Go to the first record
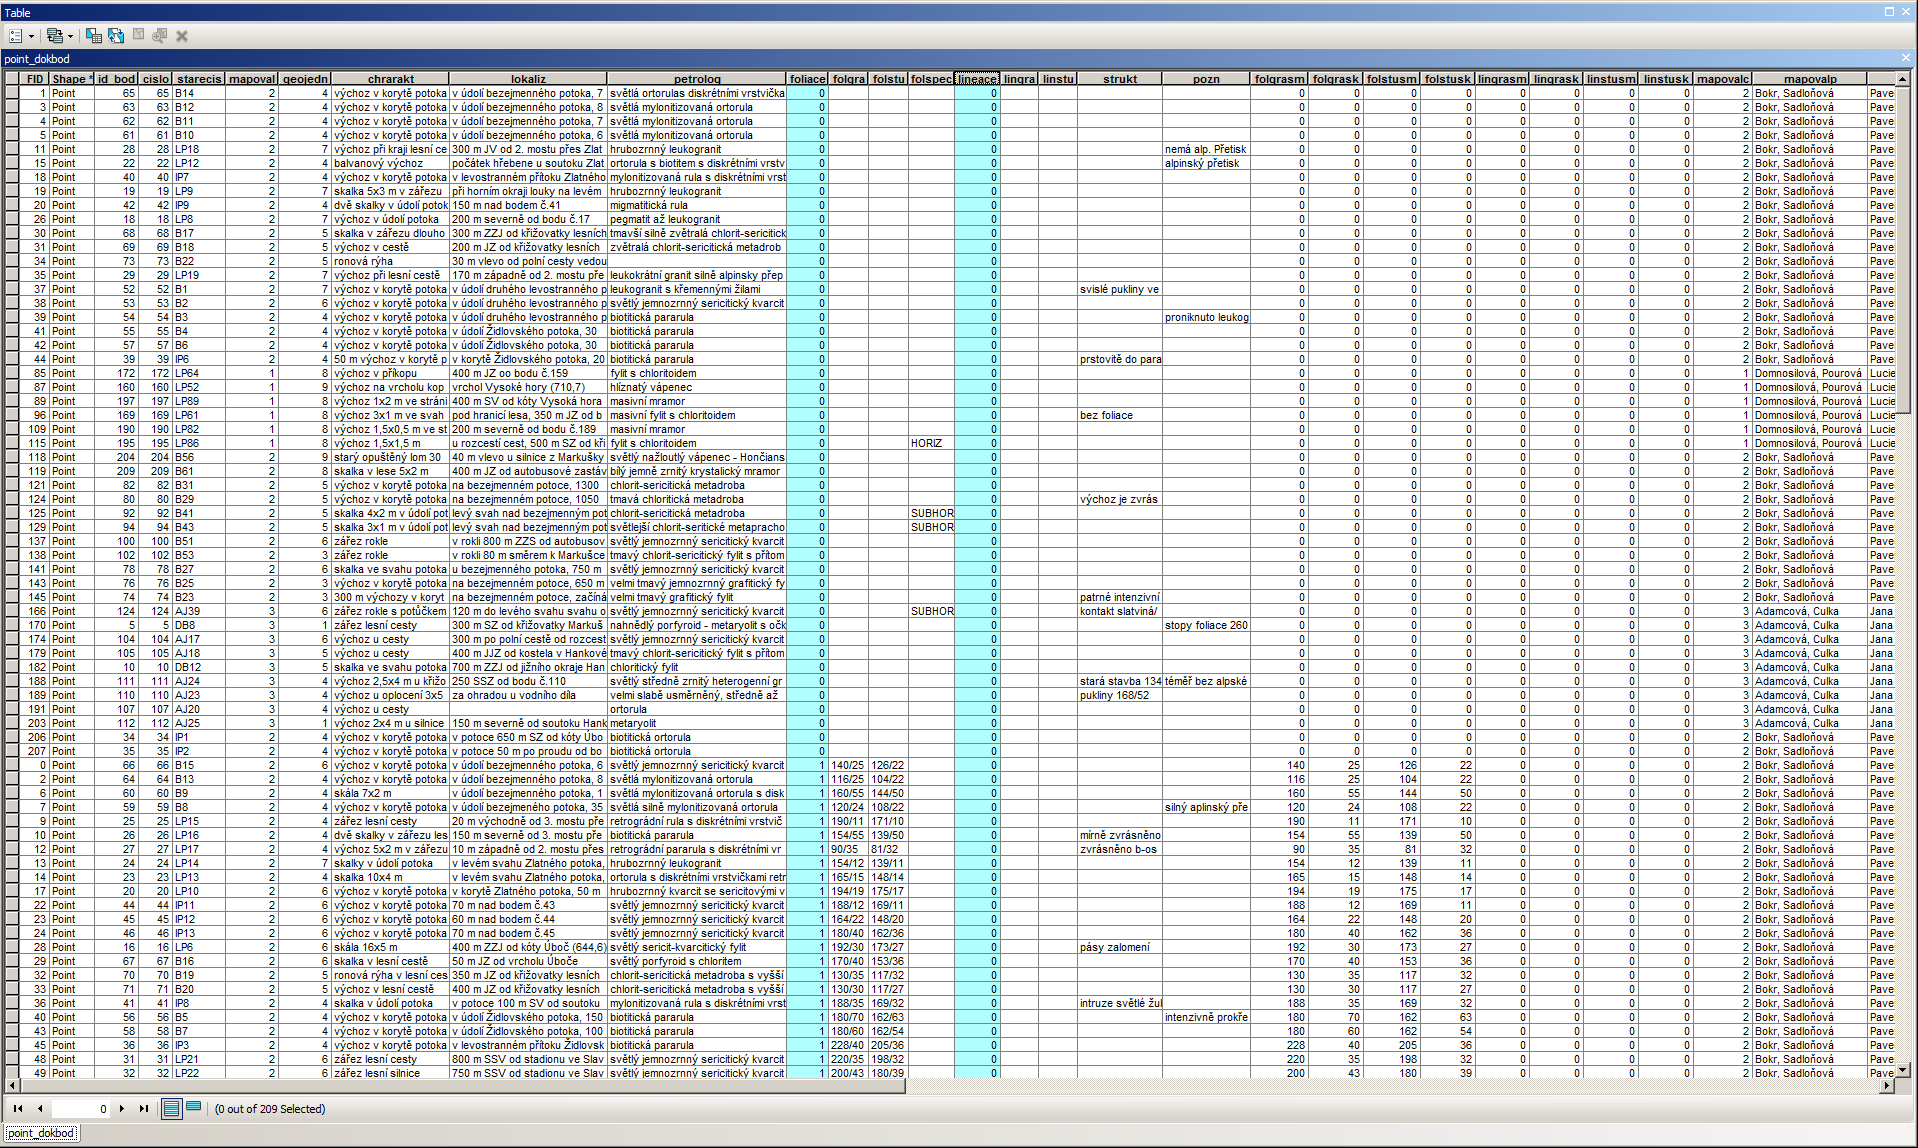This screenshot has height=1148, width=1918. [18, 1108]
